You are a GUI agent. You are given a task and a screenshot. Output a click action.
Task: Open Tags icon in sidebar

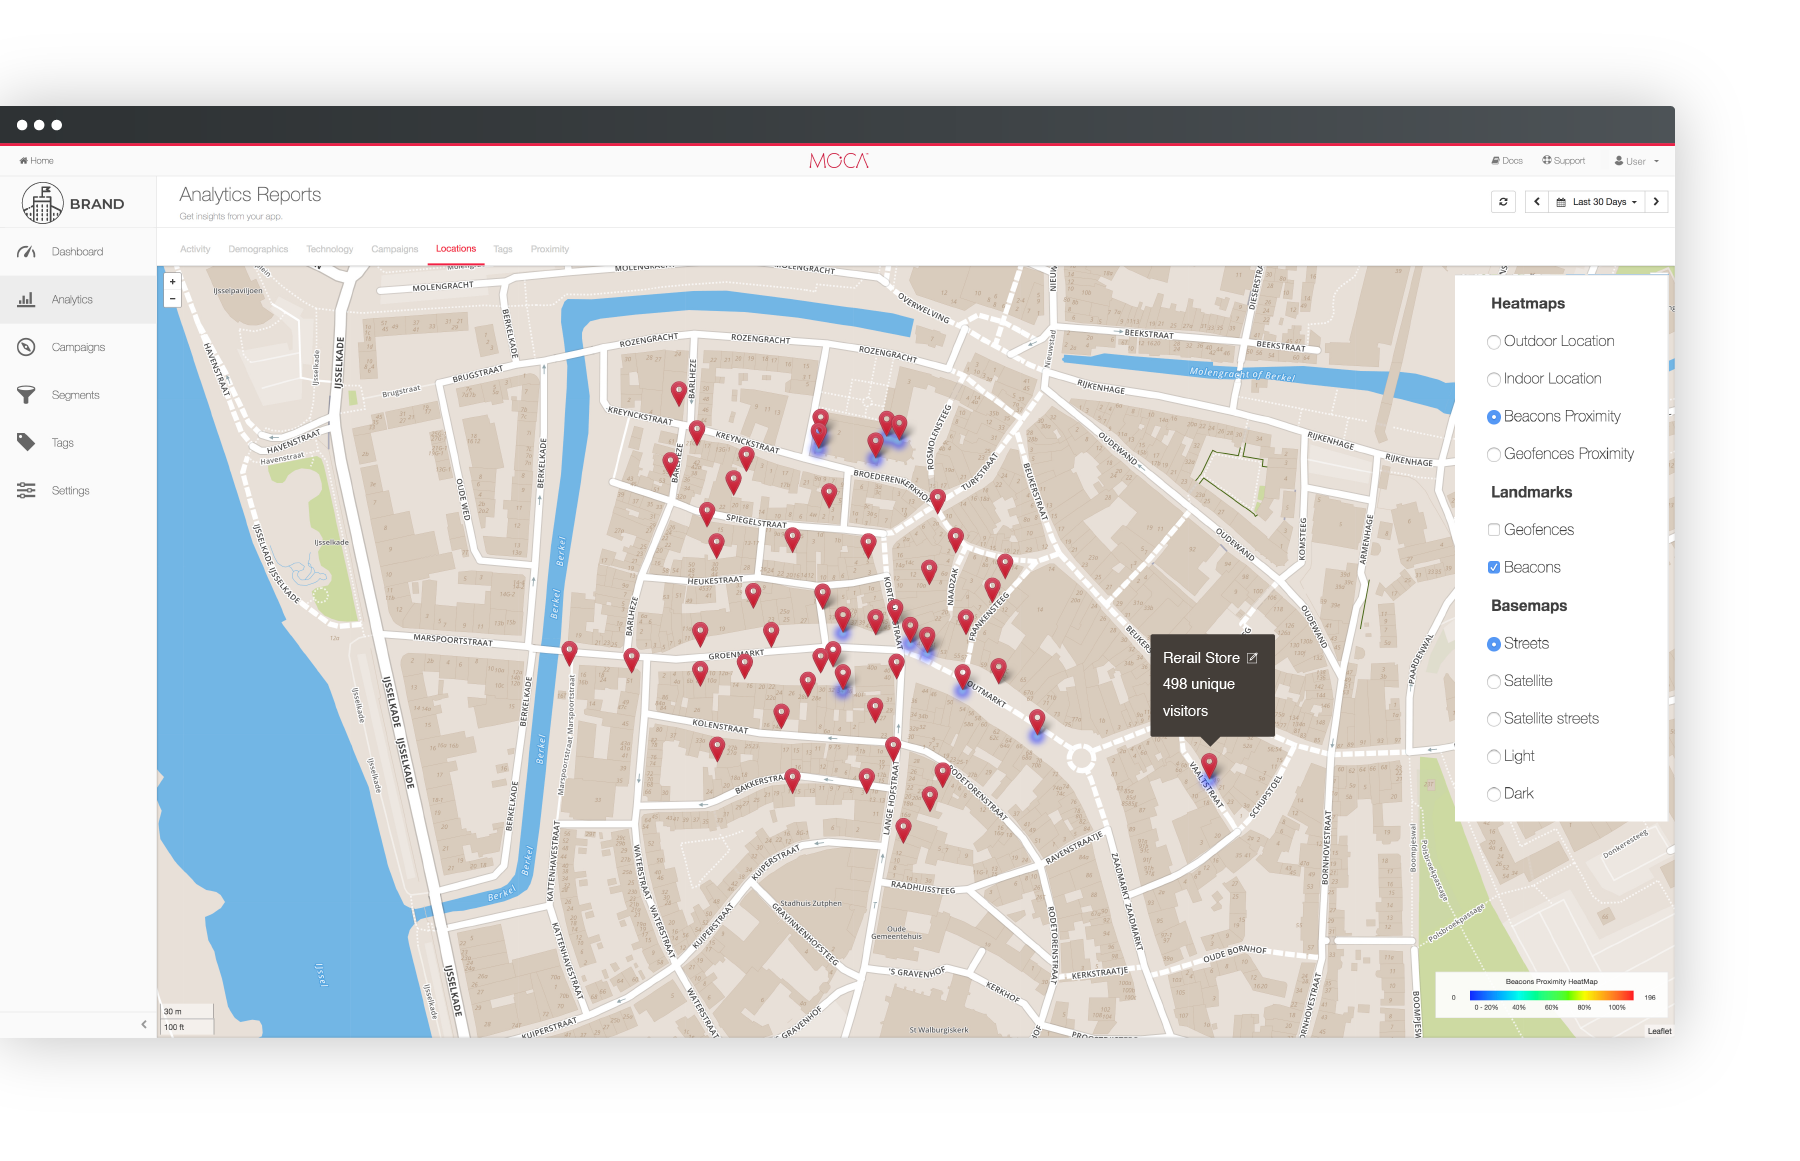(26, 442)
